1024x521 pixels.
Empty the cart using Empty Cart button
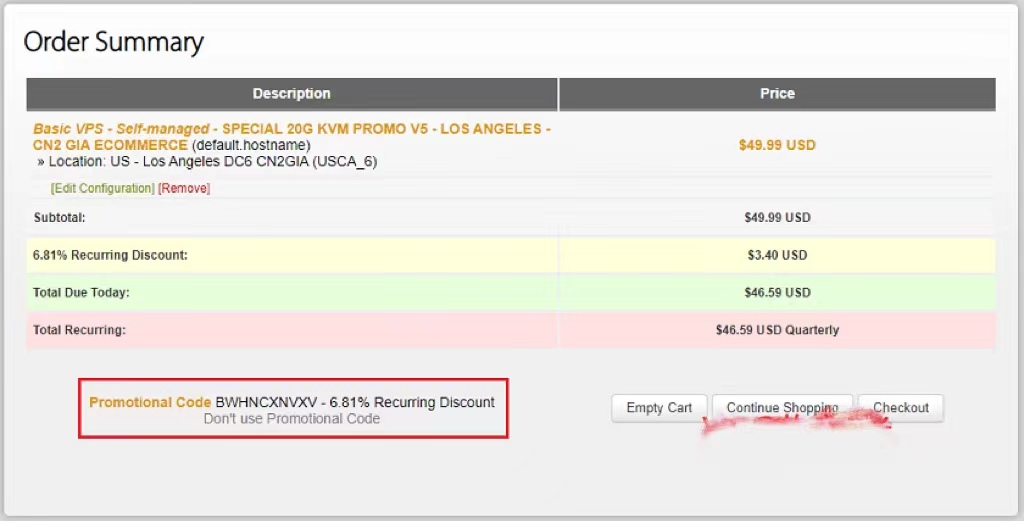pyautogui.click(x=659, y=408)
